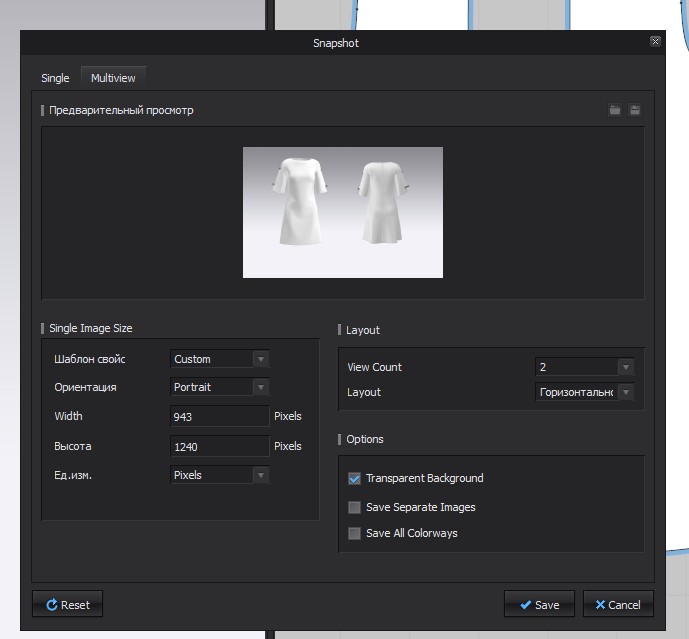This screenshot has height=639, width=689.
Task: Expand the Portrait orientation dropdown
Action: pyautogui.click(x=219, y=387)
